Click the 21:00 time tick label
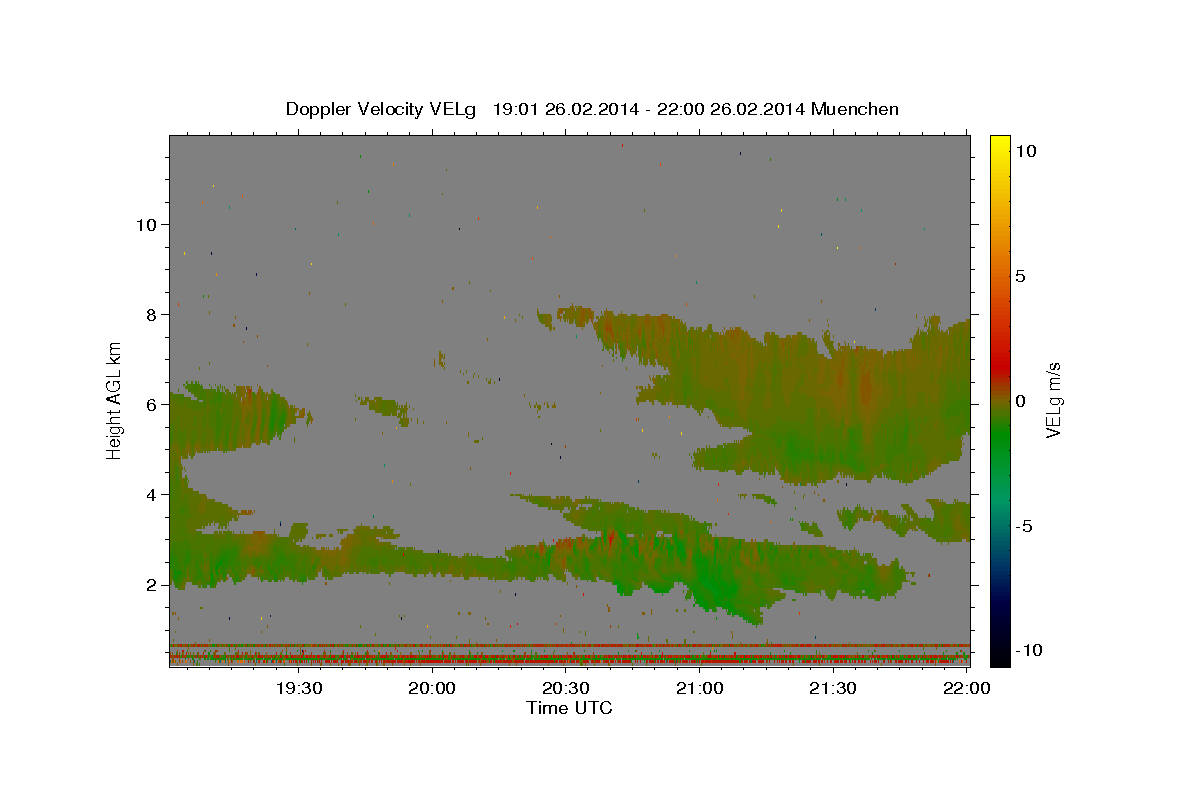 point(700,688)
